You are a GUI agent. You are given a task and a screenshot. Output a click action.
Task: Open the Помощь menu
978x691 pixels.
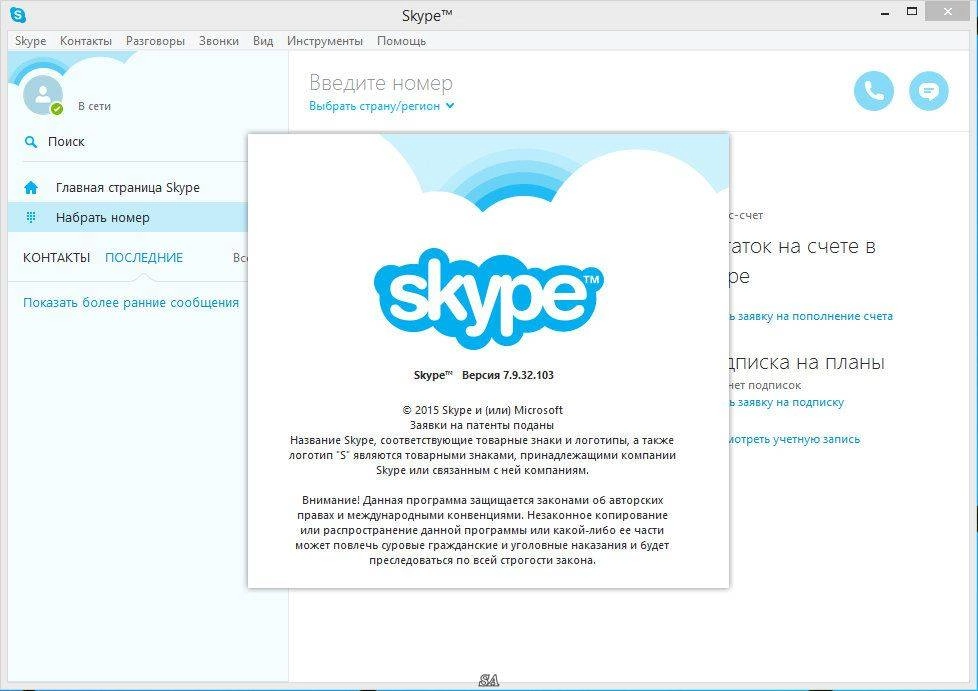pyautogui.click(x=401, y=41)
